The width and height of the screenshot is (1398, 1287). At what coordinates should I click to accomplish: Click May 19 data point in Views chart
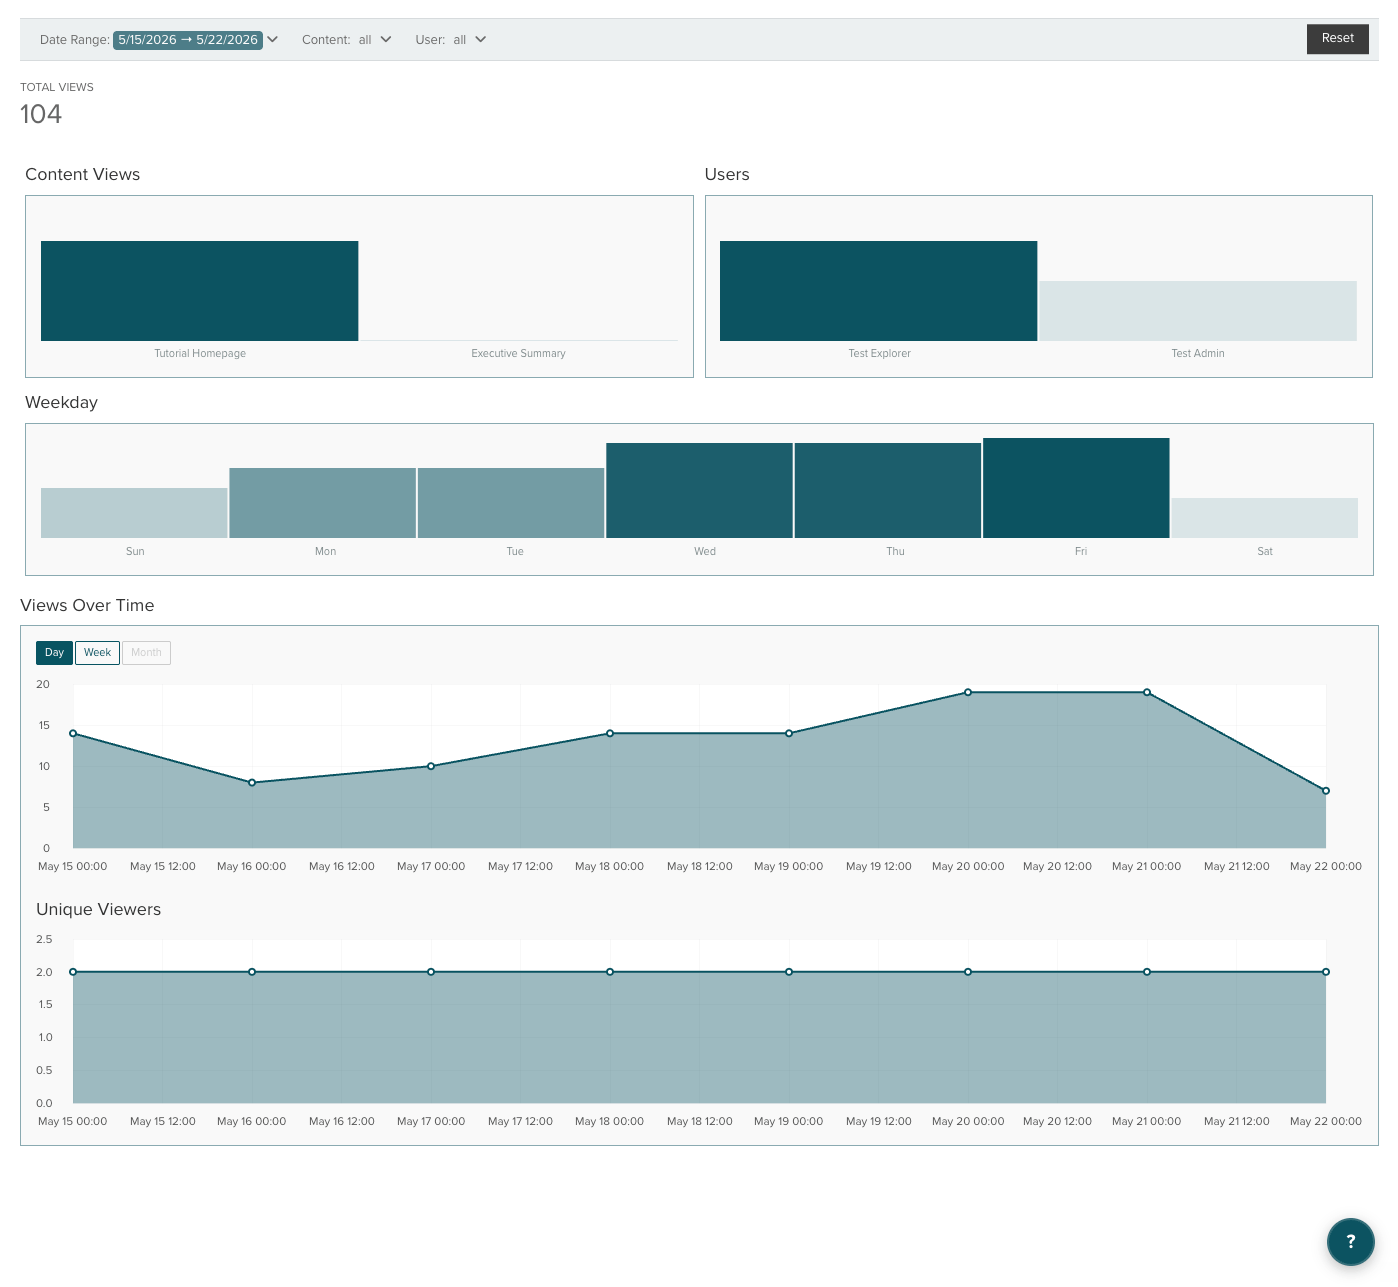(x=789, y=733)
